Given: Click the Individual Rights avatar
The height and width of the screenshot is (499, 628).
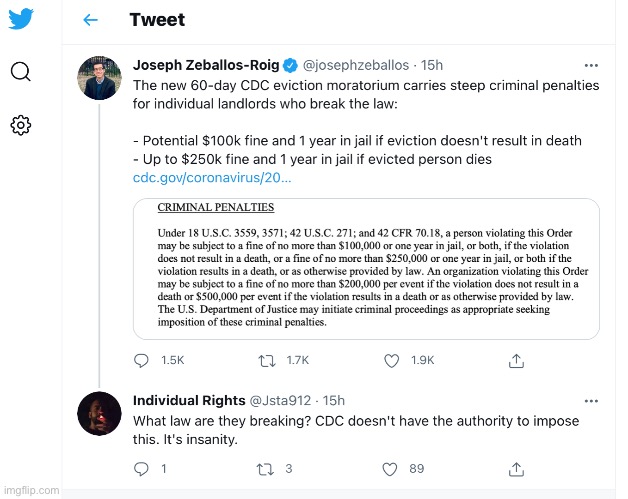Looking at the screenshot, I should coord(100,414).
